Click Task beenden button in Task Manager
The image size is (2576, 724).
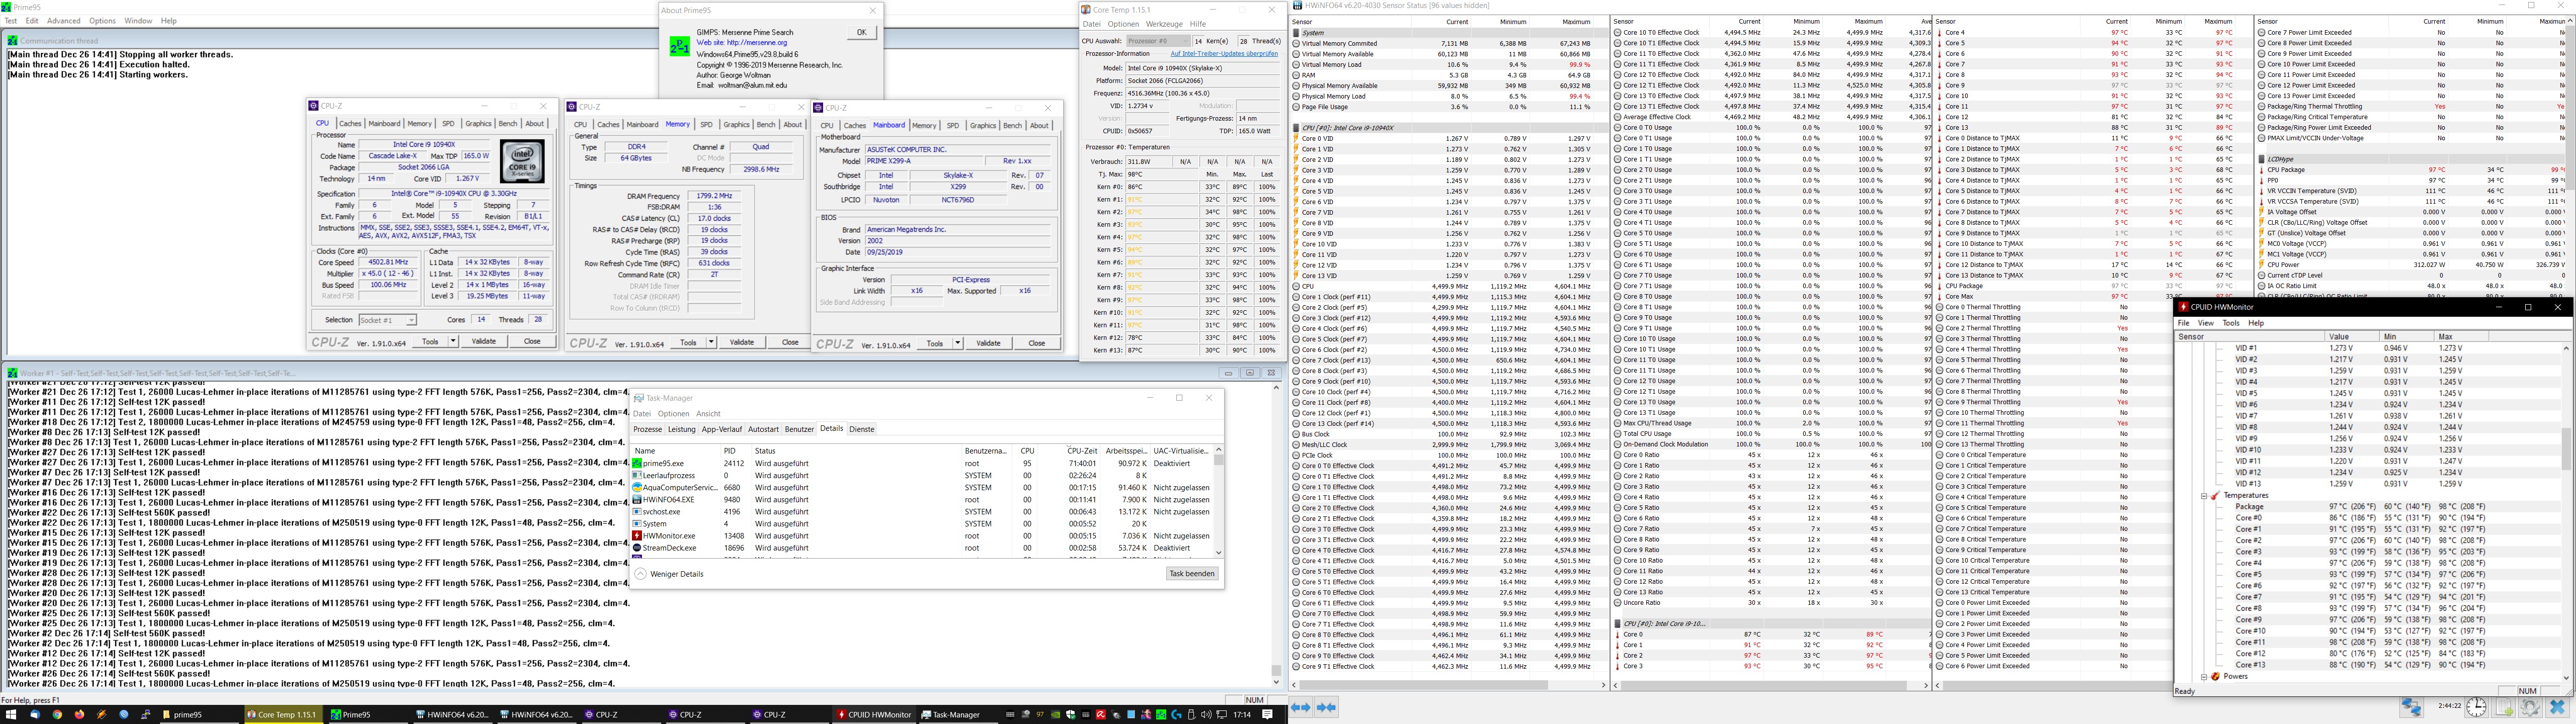click(1192, 574)
